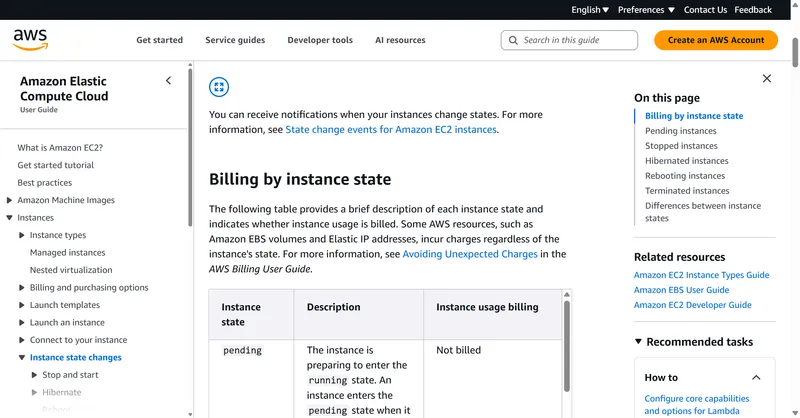This screenshot has height=418, width=800.
Task: Click the Search in this guide field
Action: pyautogui.click(x=569, y=40)
